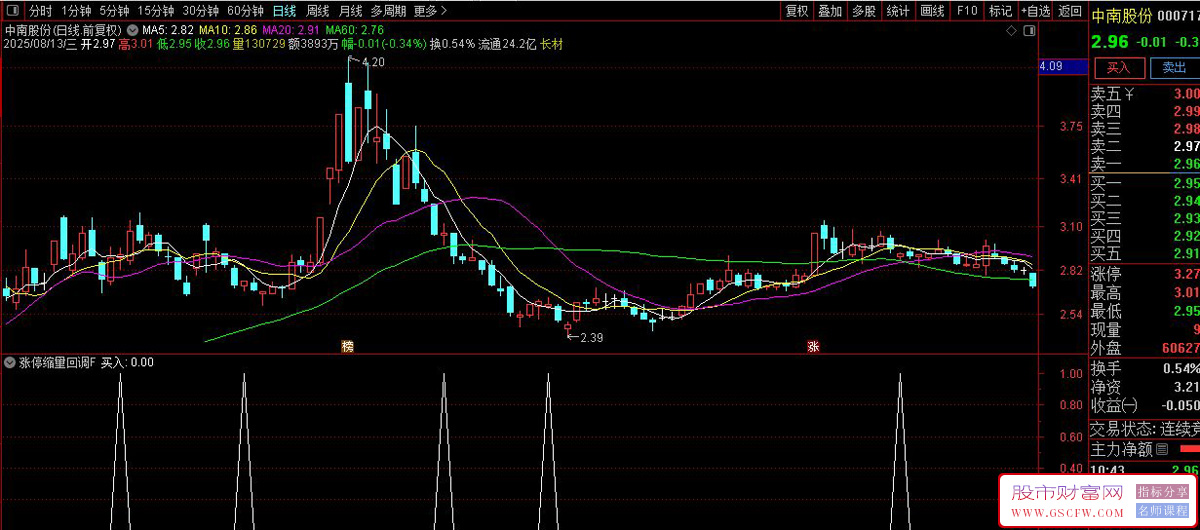Click the ¥ icon beside 卖五
1200x530 pixels.
1129,94
